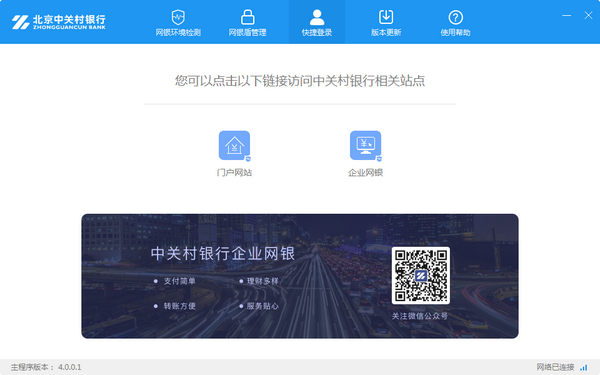Click the 转账方便 bullet text
This screenshot has width=600, height=375.
pyautogui.click(x=179, y=306)
